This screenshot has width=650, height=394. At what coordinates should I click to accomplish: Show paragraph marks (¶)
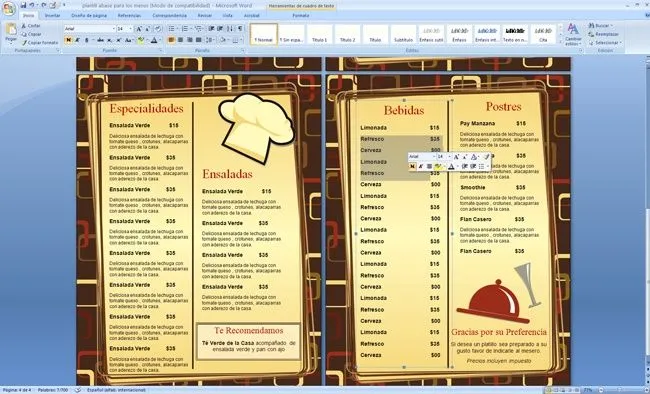pos(240,29)
